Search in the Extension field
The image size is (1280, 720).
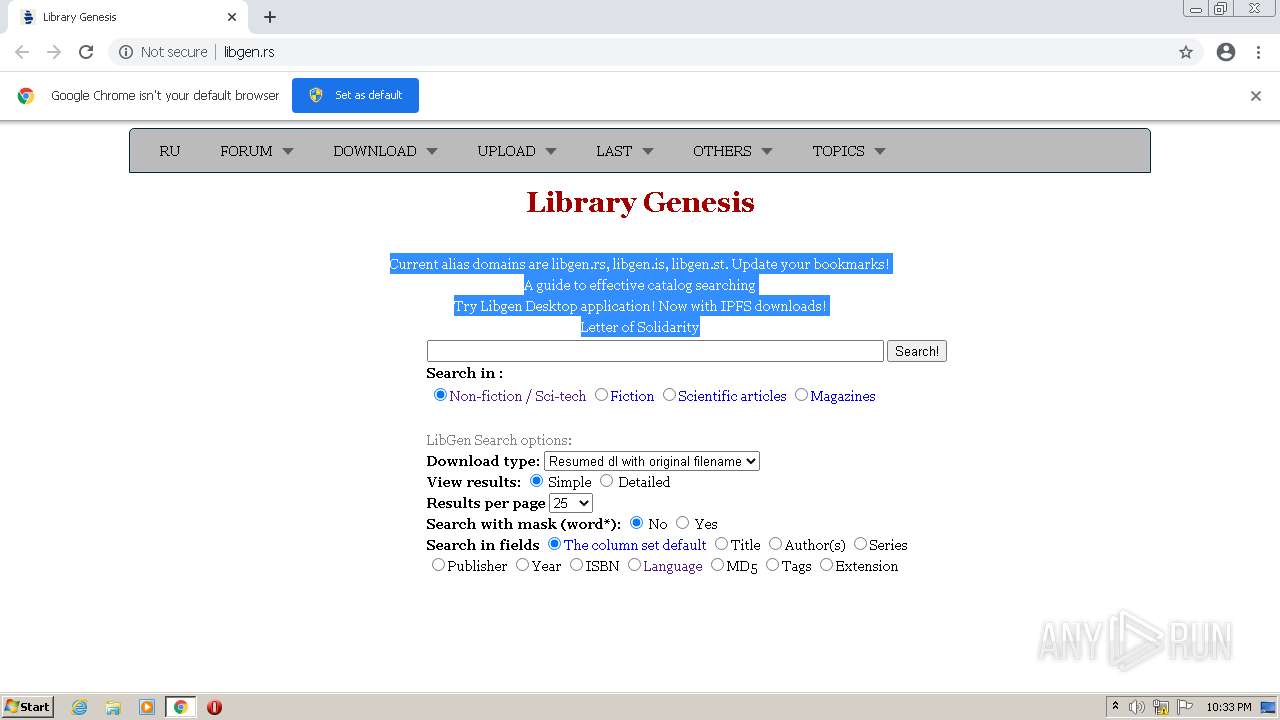[x=826, y=565]
